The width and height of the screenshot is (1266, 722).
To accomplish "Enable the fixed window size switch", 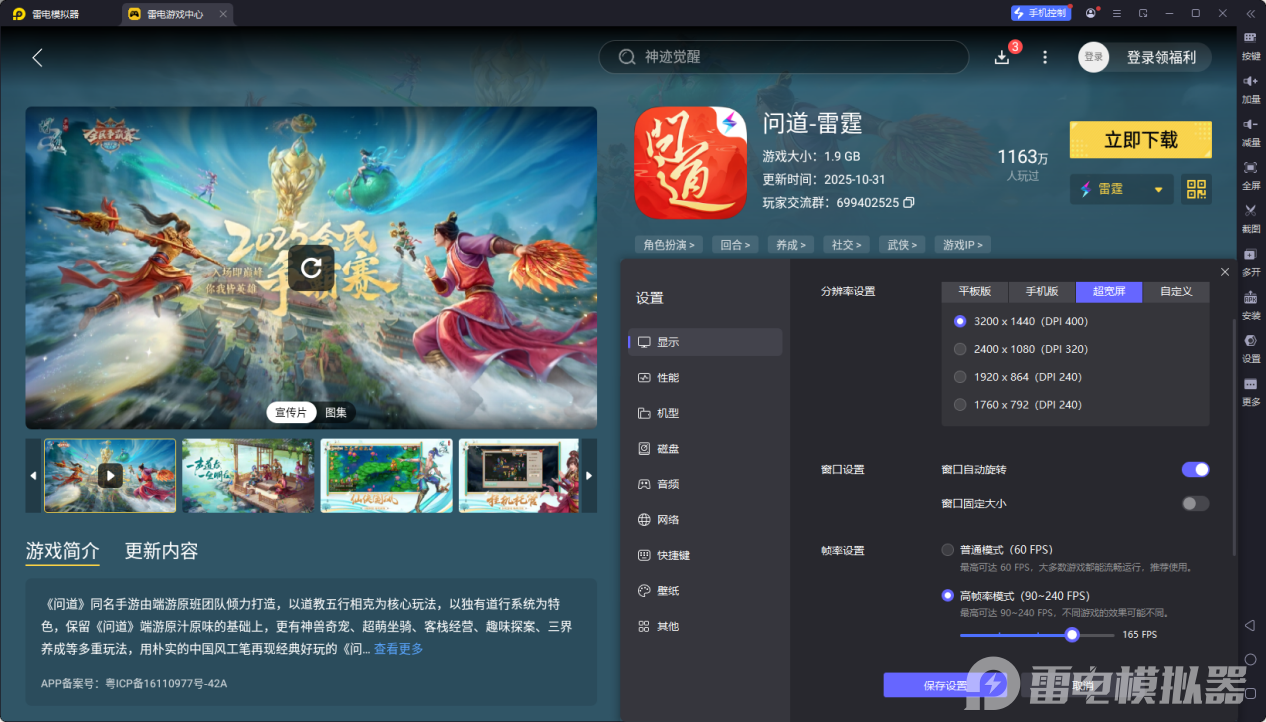I will [1195, 503].
